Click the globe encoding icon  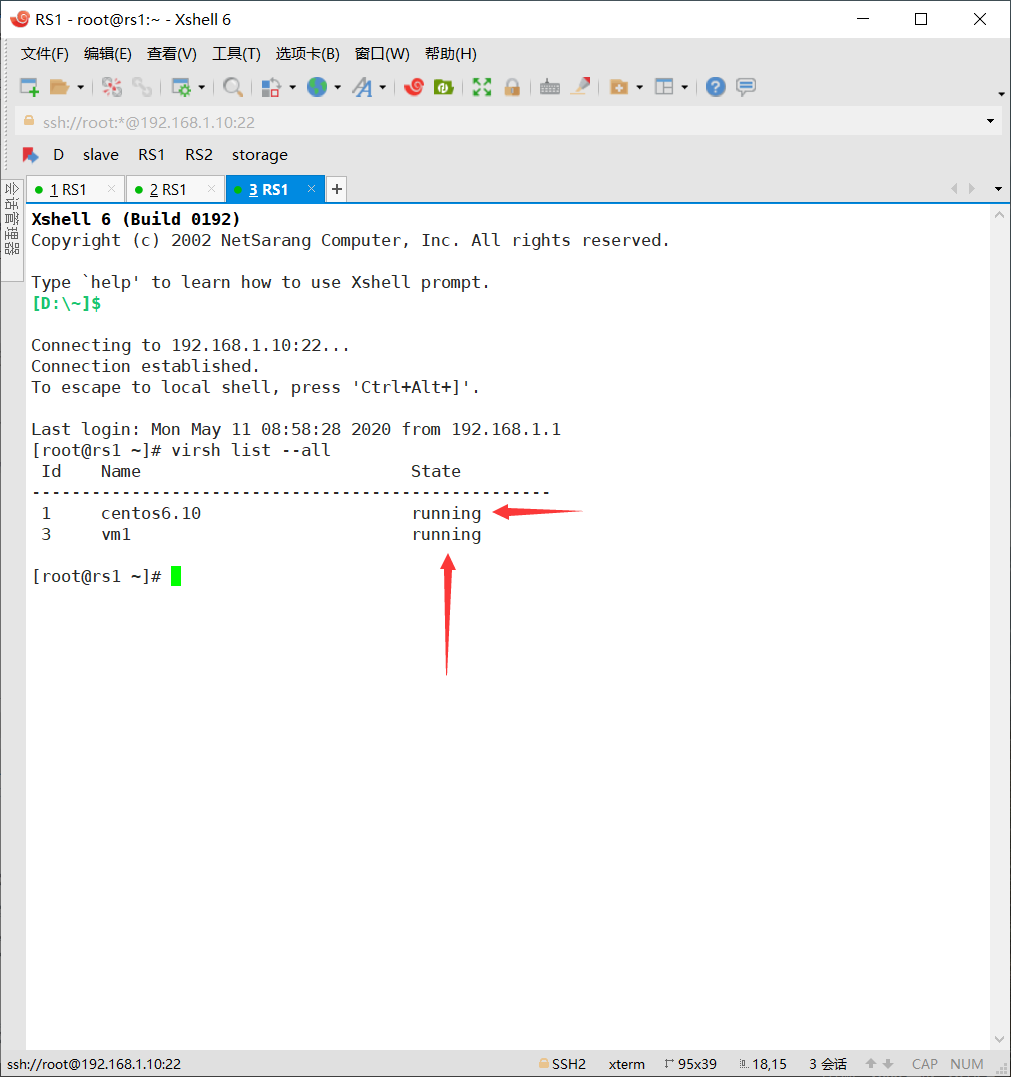coord(317,87)
